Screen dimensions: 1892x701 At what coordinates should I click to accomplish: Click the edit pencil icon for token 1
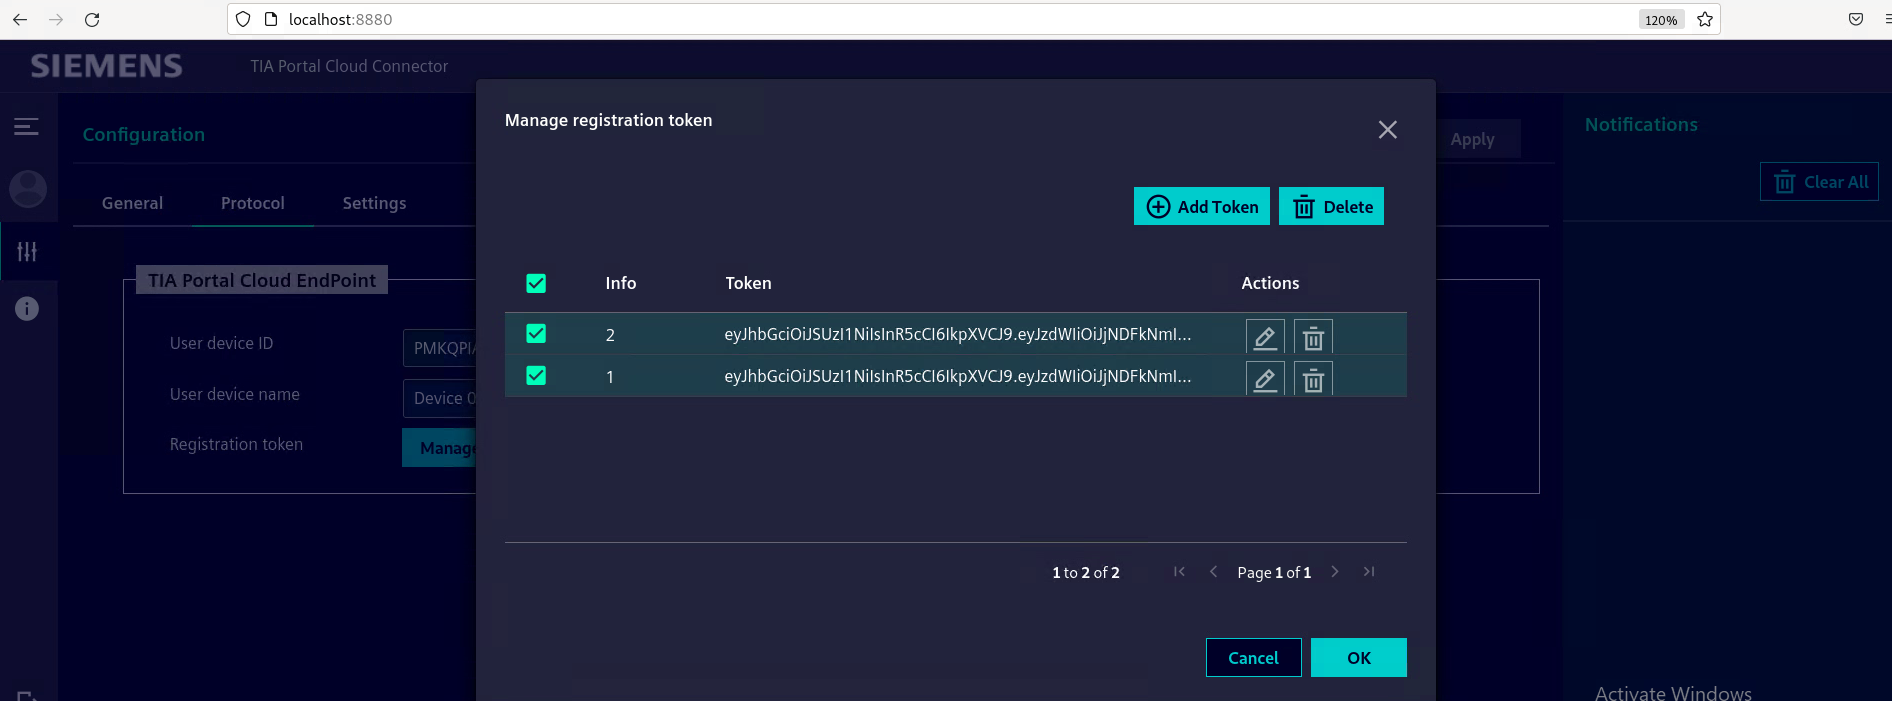click(x=1265, y=379)
